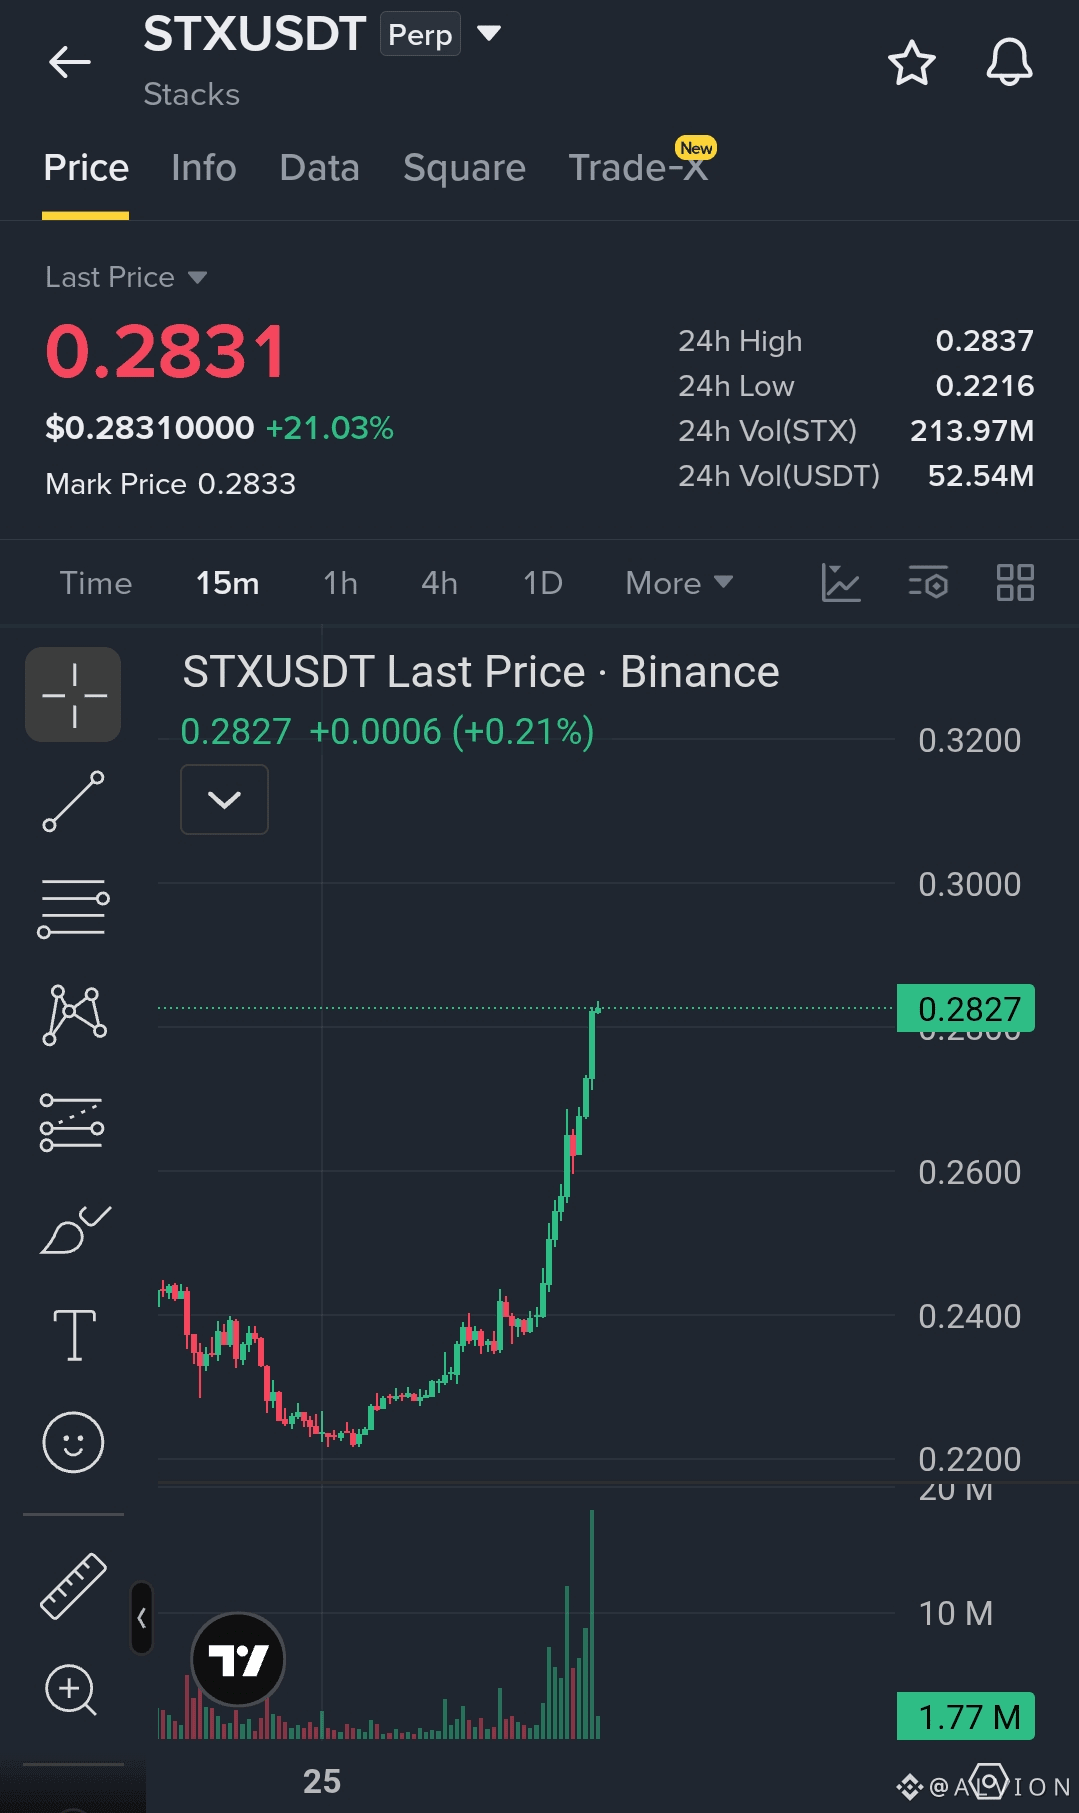1079x1813 pixels.
Task: Click the 0.2827 price axis label
Action: [966, 1009]
